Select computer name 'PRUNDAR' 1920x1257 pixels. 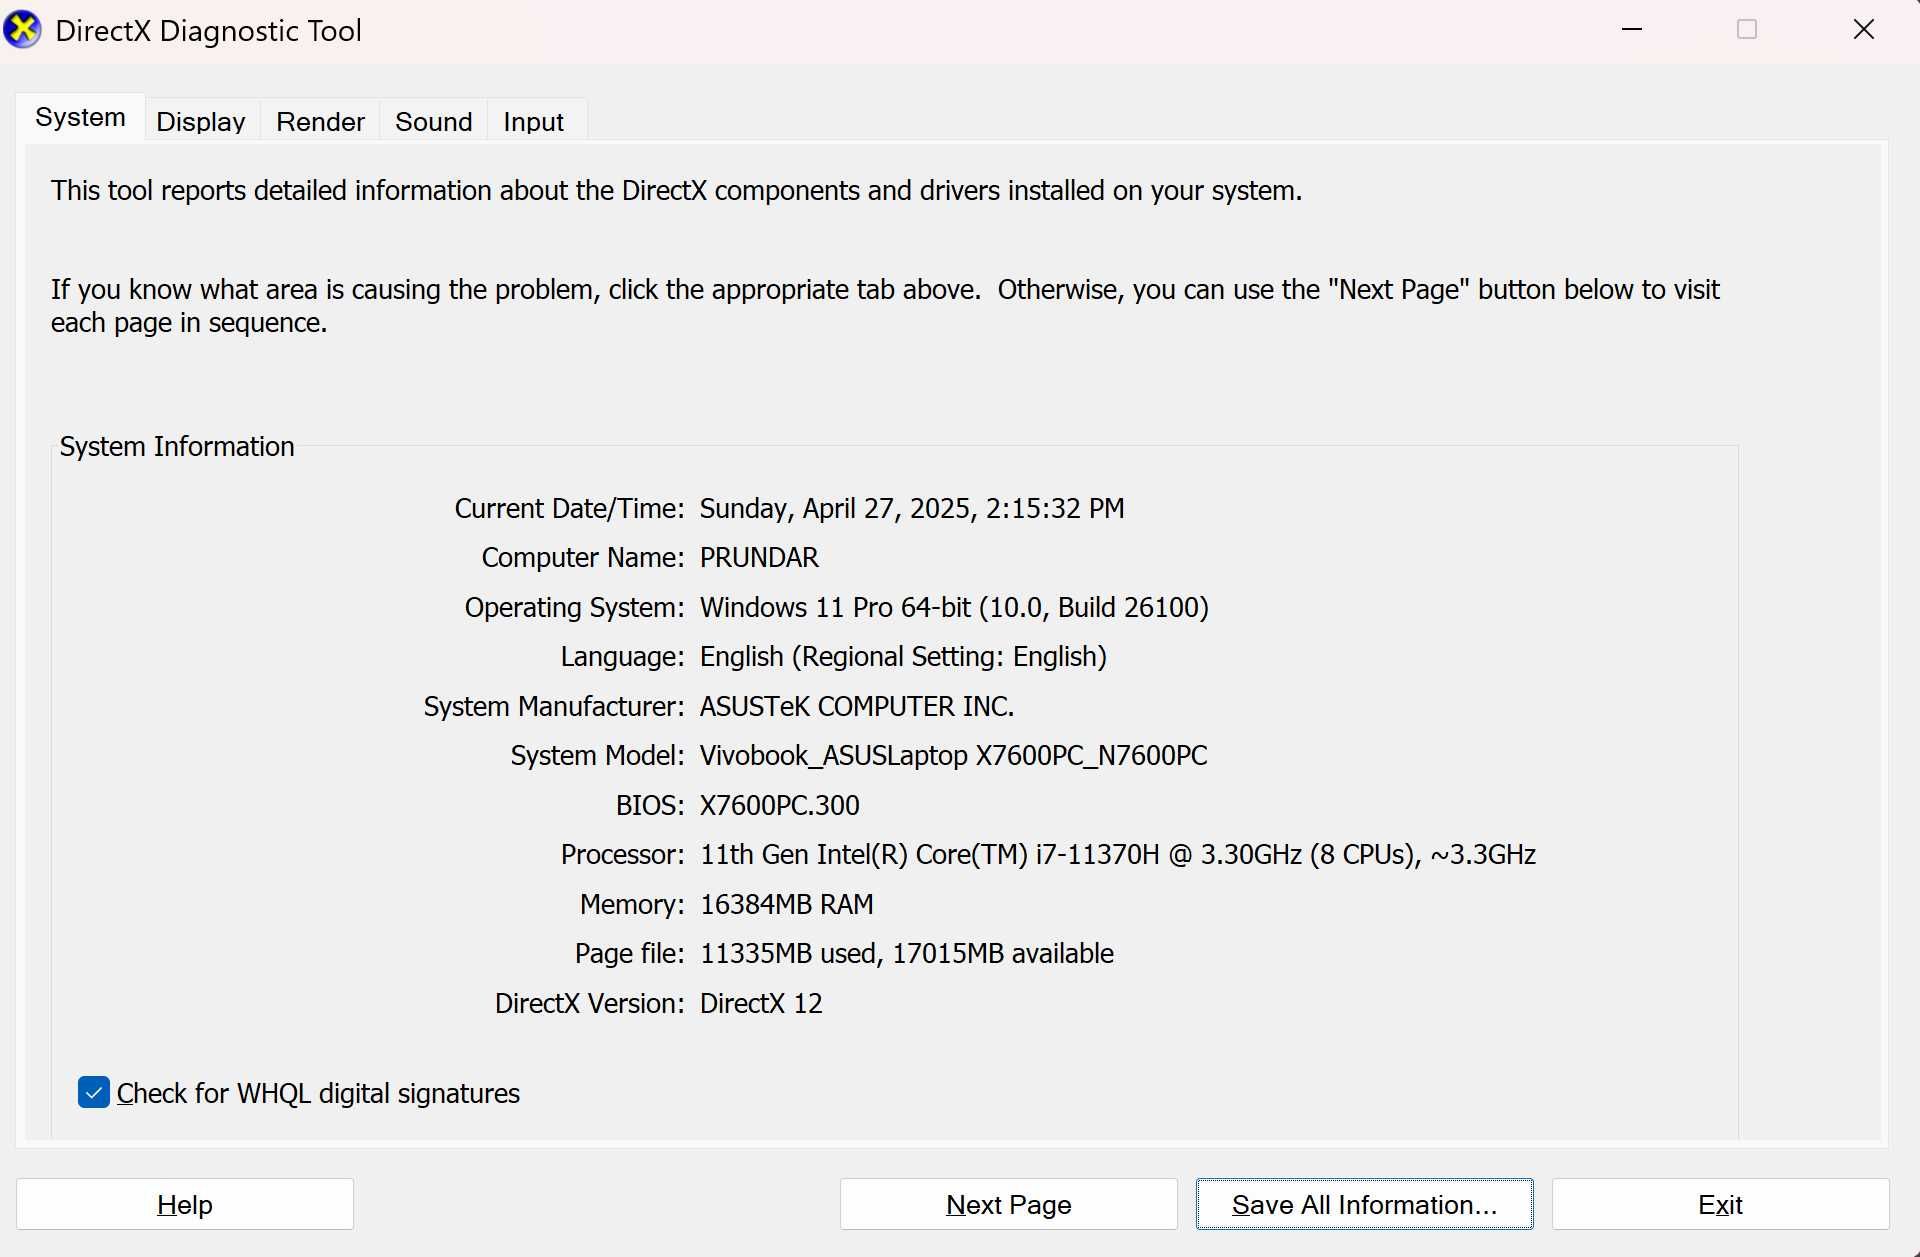tap(759, 557)
